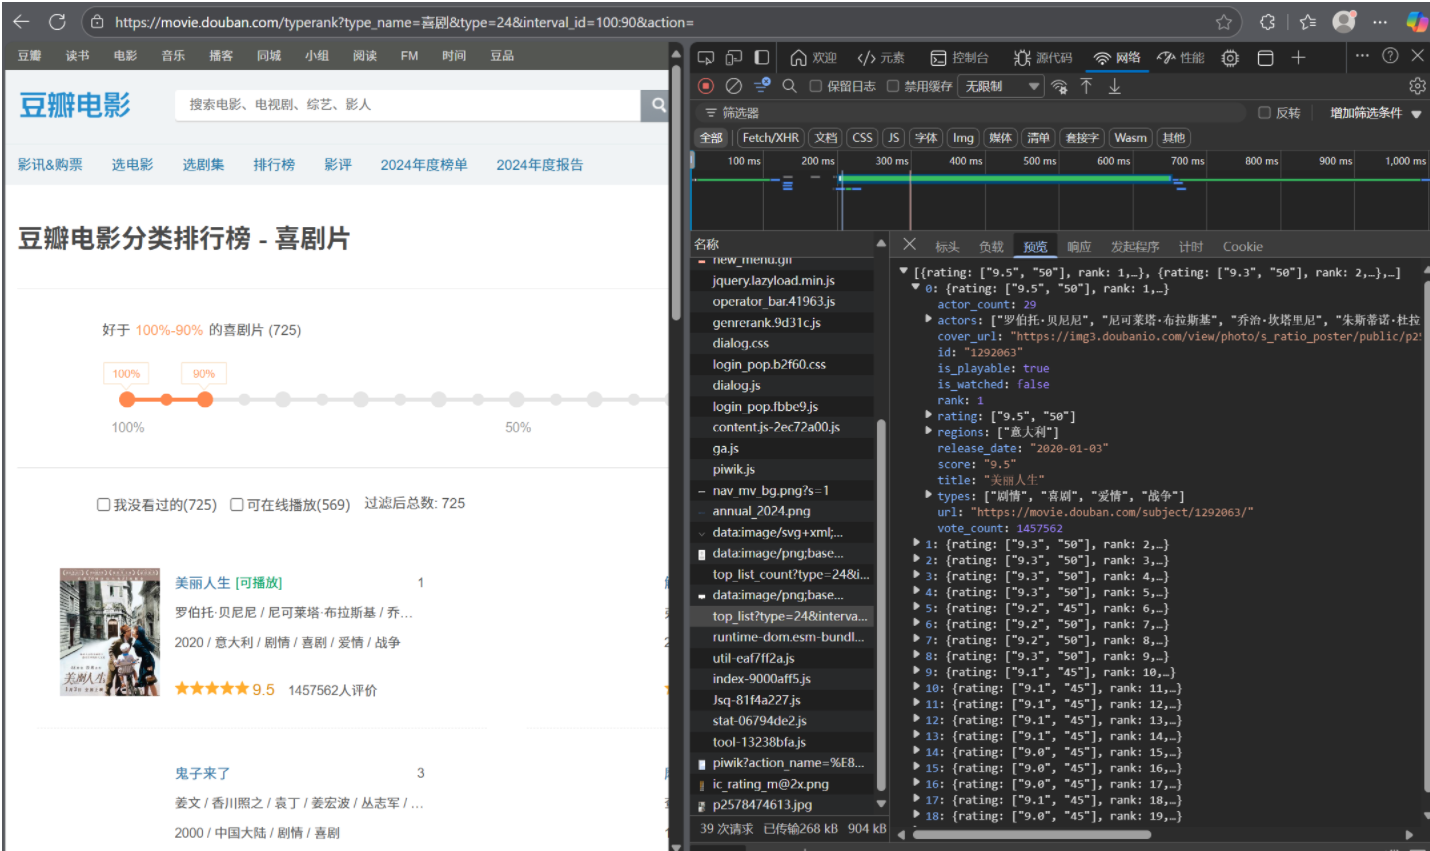Open 增加筛选条件 dropdown
Image resolution: width=1430 pixels, height=851 pixels.
(1375, 113)
